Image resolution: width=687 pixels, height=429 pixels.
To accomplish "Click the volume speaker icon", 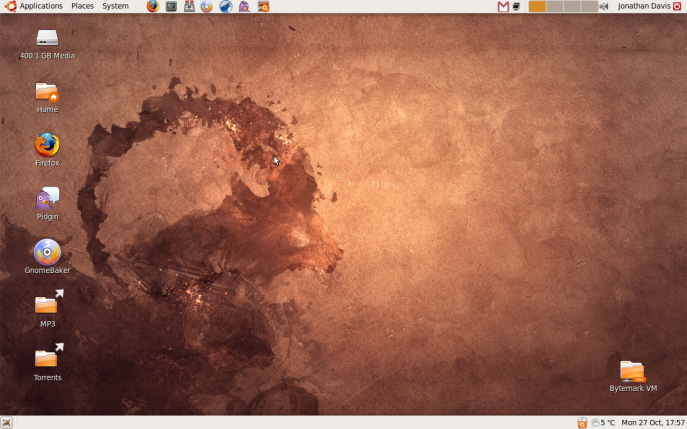I will click(x=604, y=6).
